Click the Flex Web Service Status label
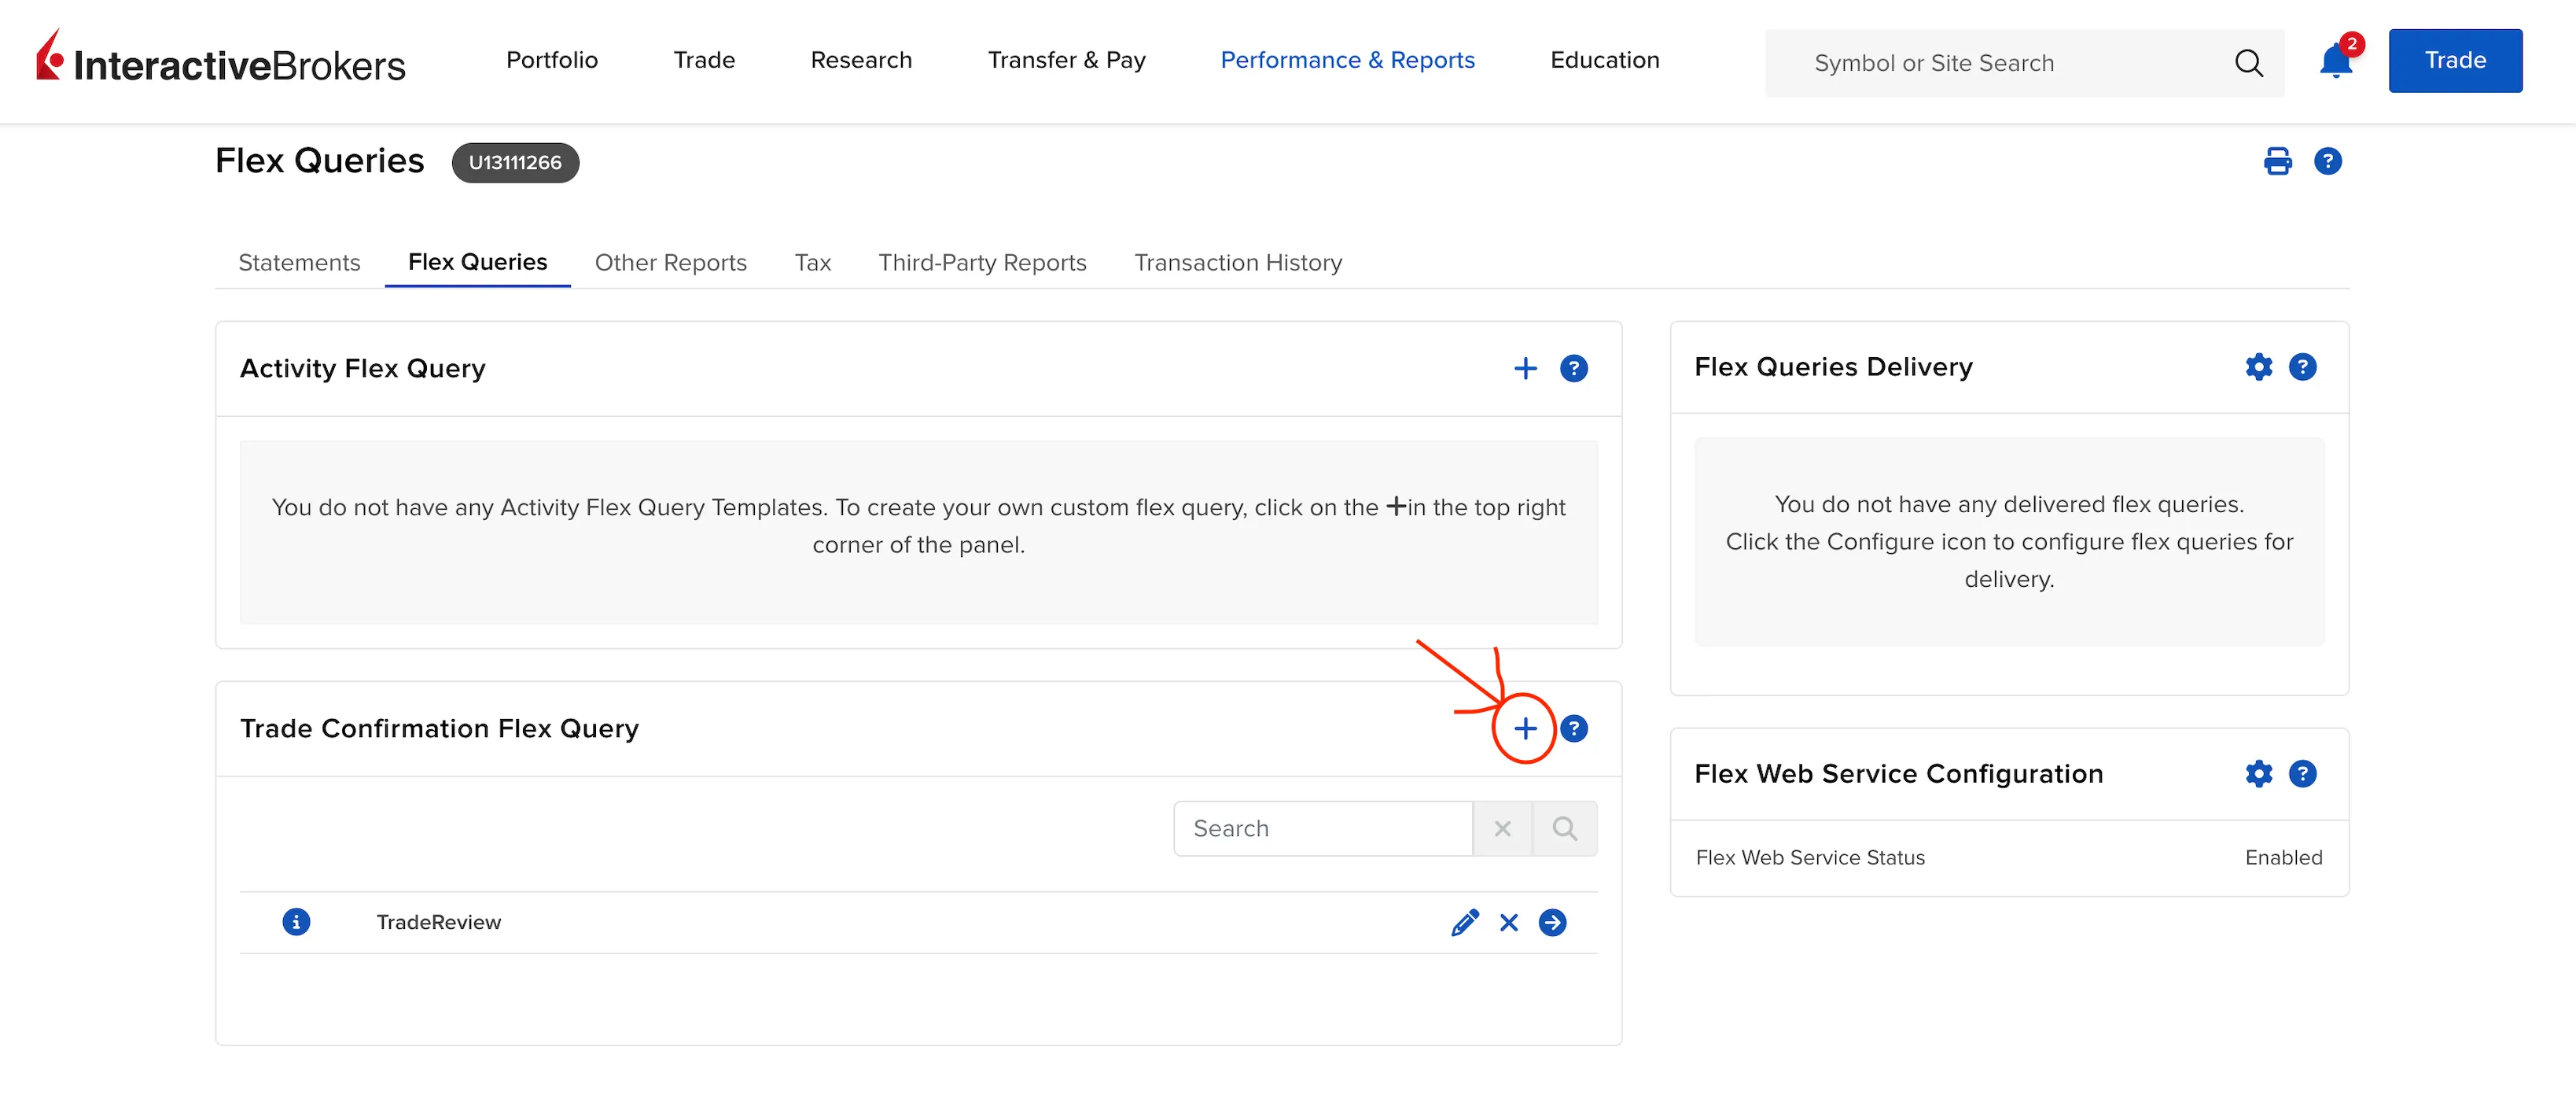The image size is (2576, 1106). 1810,857
